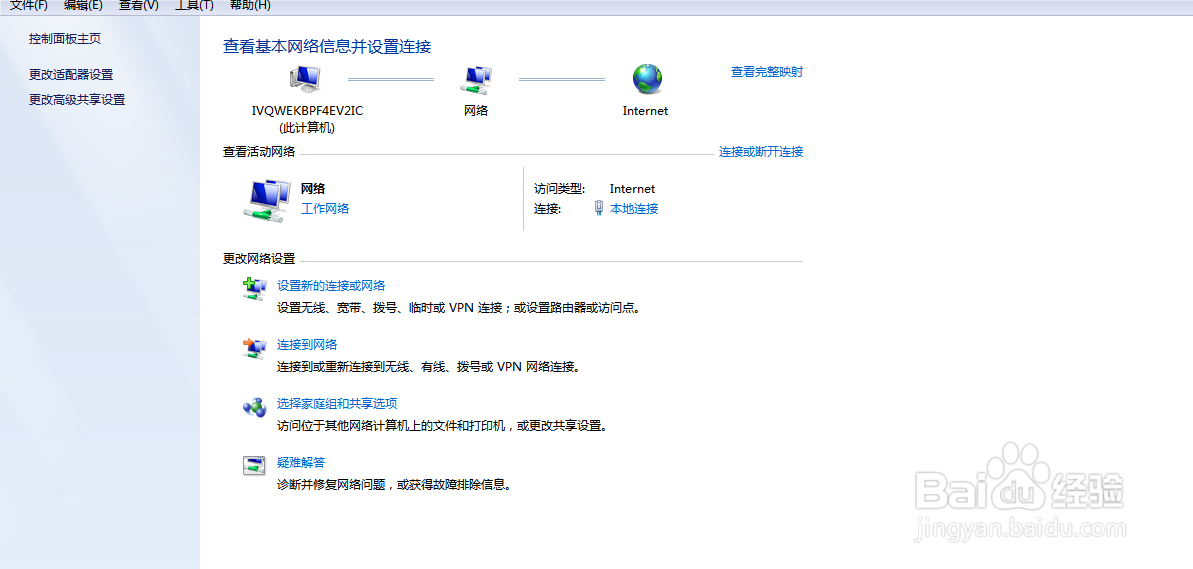Click the 选择家庭组和共享选项 icon
The width and height of the screenshot is (1193, 569).
[x=254, y=407]
